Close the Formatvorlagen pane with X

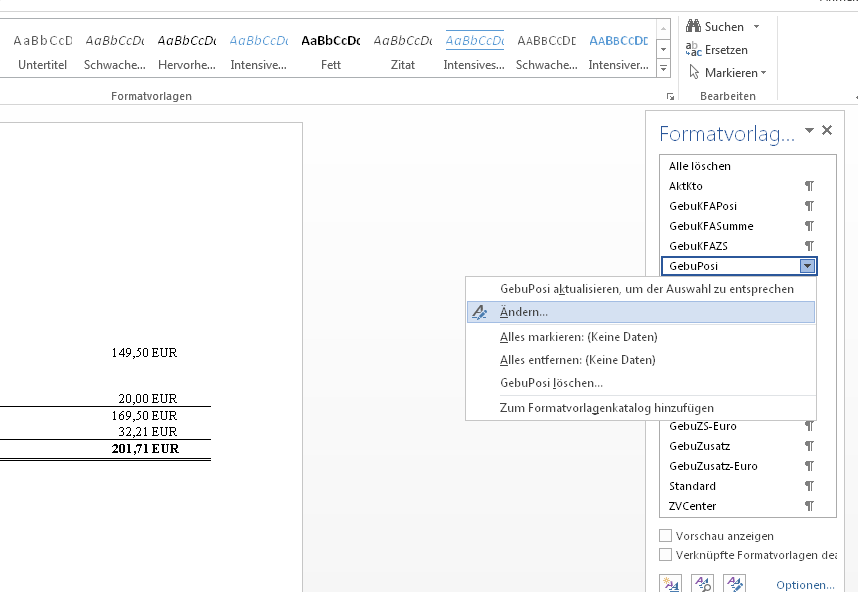point(827,130)
